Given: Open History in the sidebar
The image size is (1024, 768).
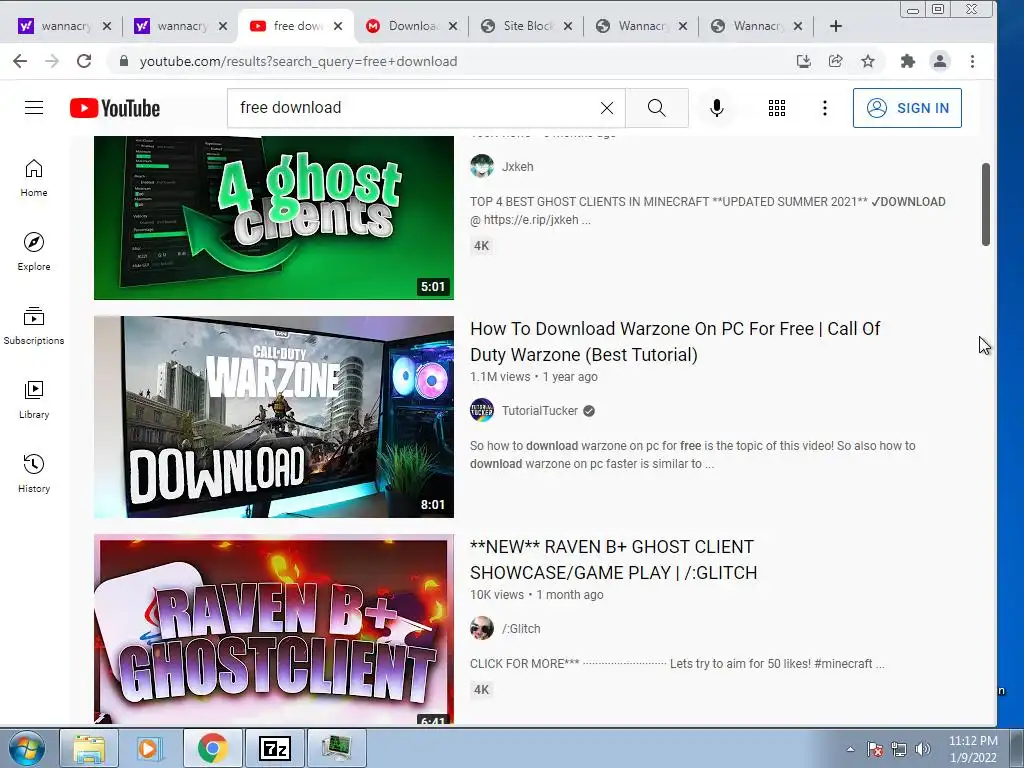Looking at the screenshot, I should (x=34, y=473).
